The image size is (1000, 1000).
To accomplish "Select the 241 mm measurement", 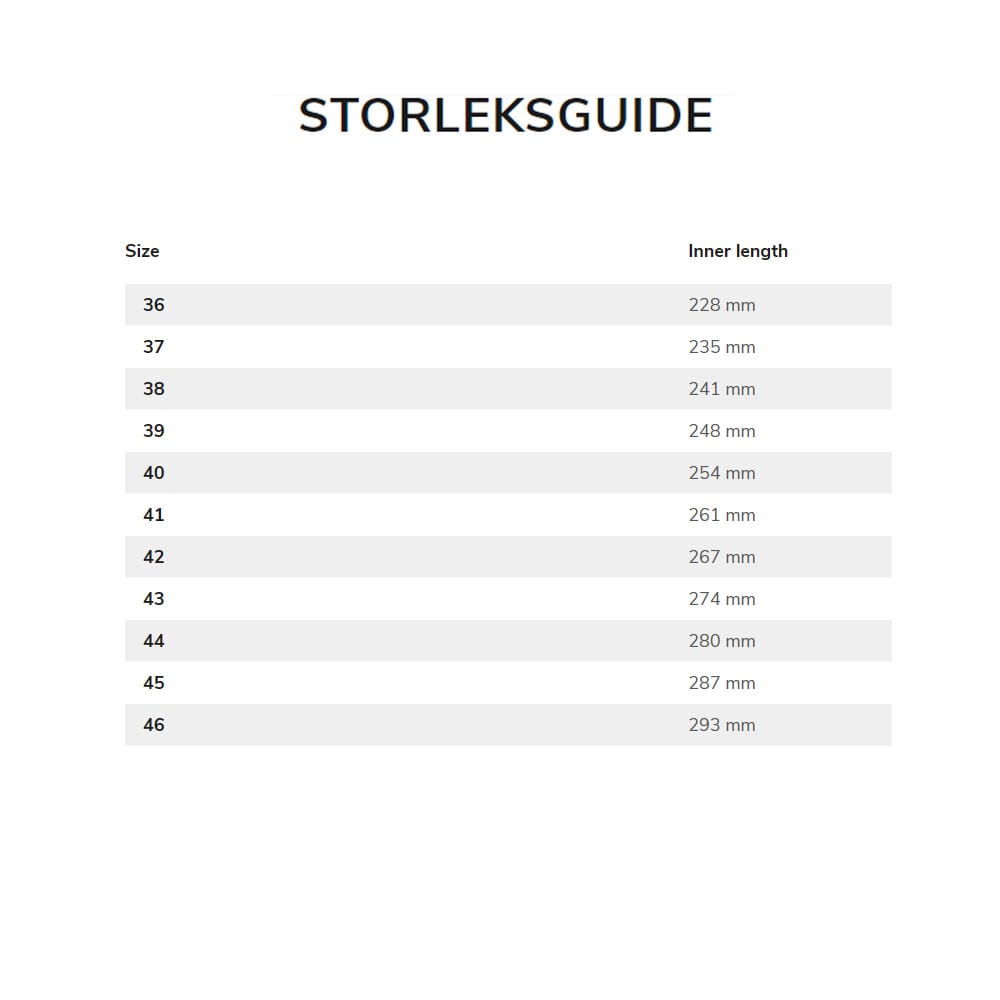I will (x=721, y=389).
